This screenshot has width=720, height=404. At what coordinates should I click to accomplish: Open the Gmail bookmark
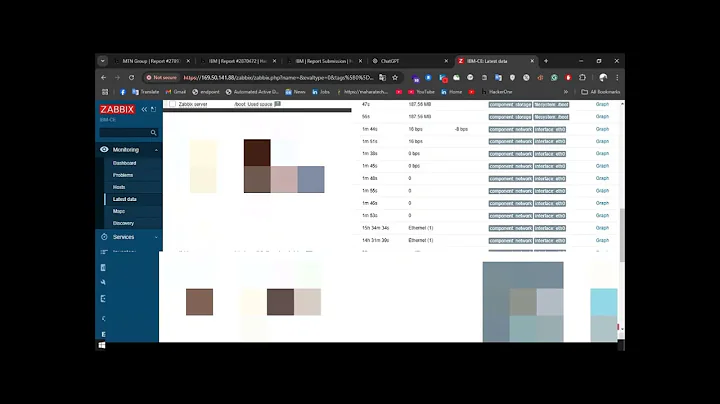175,92
